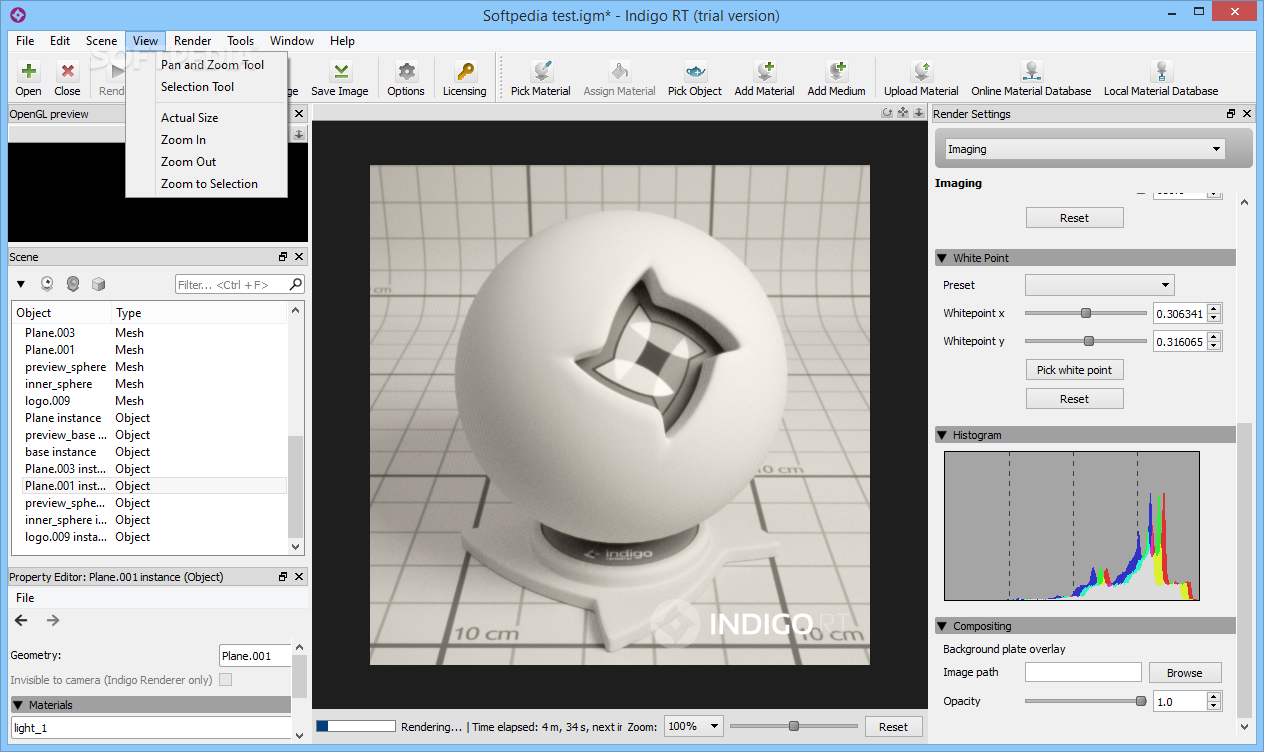Float the Render Settings panel

(1231, 114)
